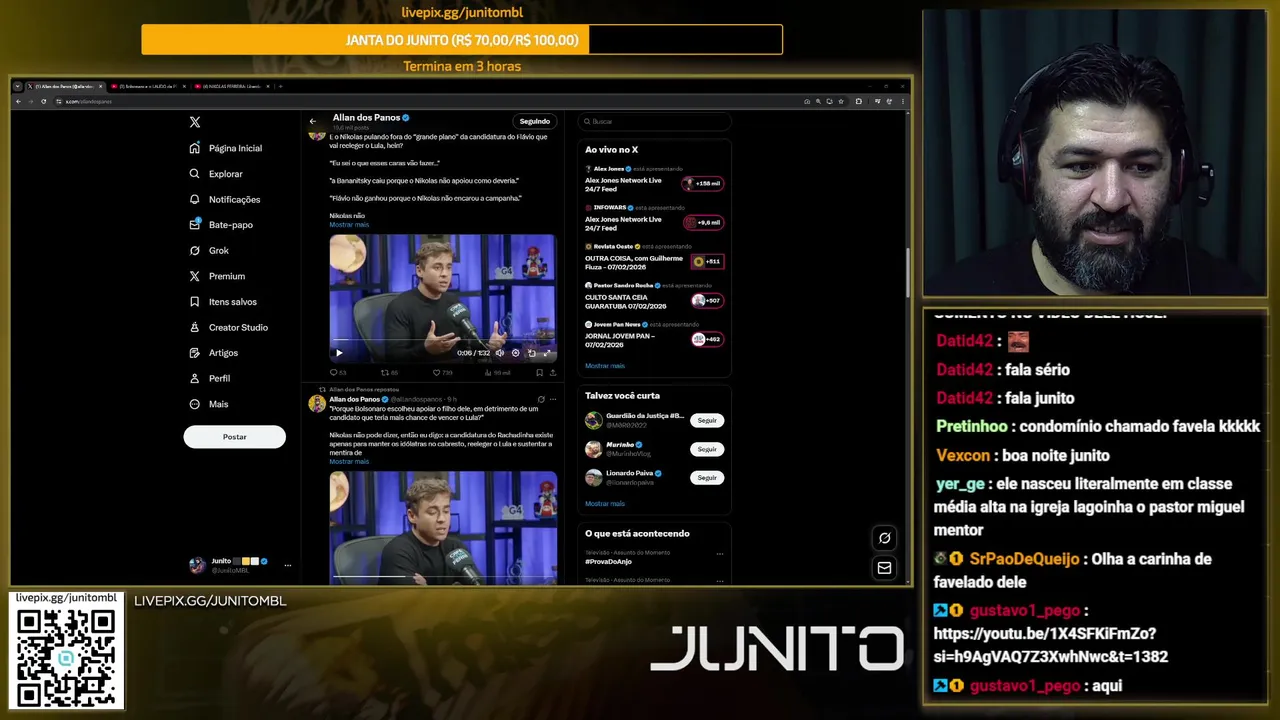Viewport: 1280px width, 720px height.
Task: Open Bate-papo envelope icon in sidebar
Action: point(195,225)
